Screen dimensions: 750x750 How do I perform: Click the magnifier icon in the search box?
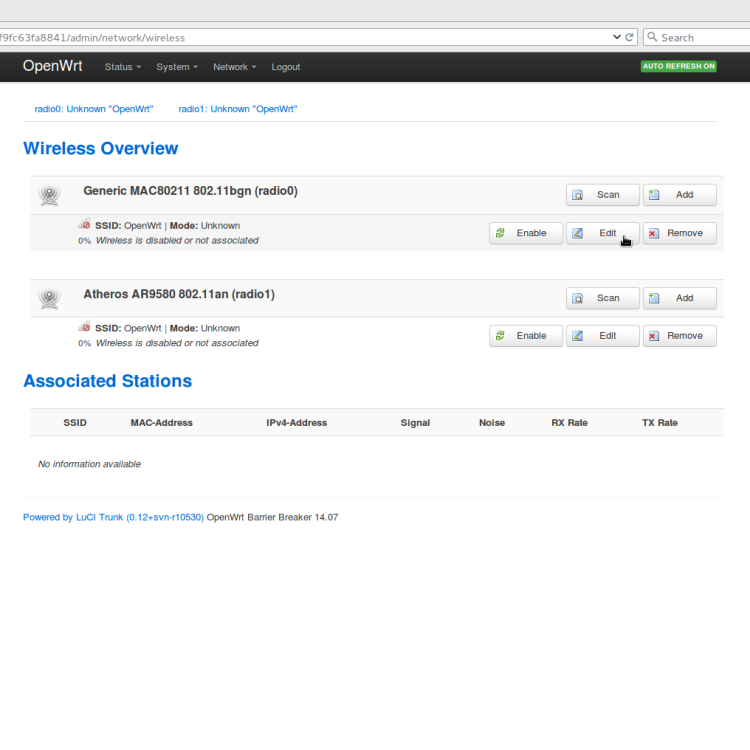(652, 37)
